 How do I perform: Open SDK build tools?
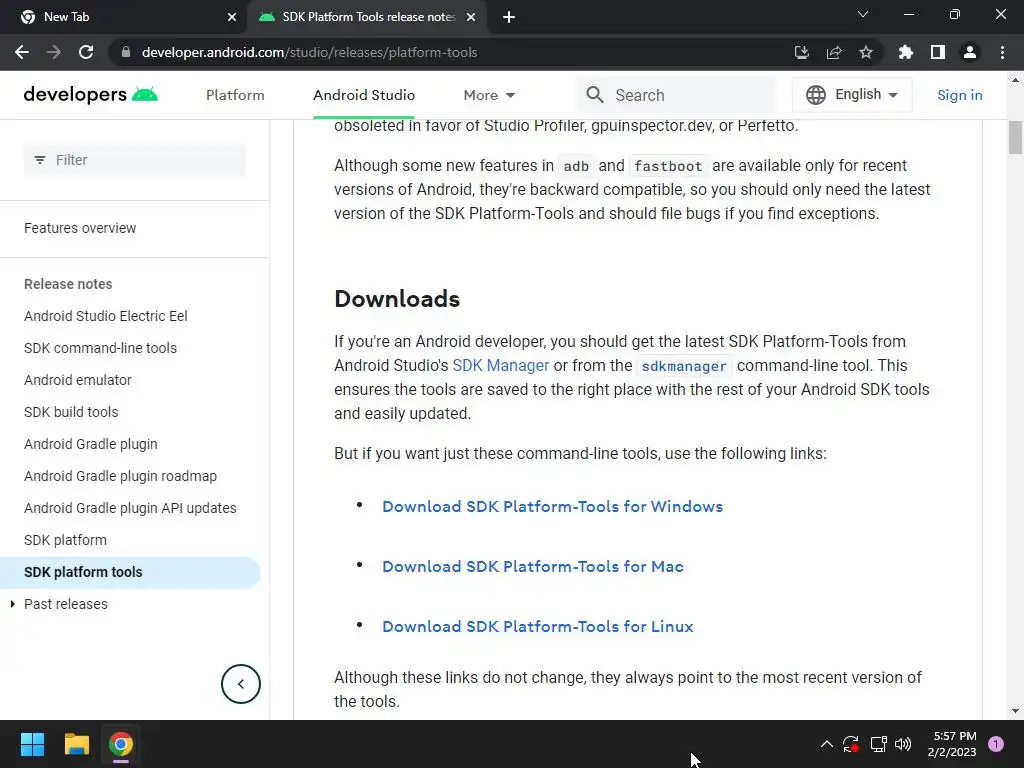(71, 412)
